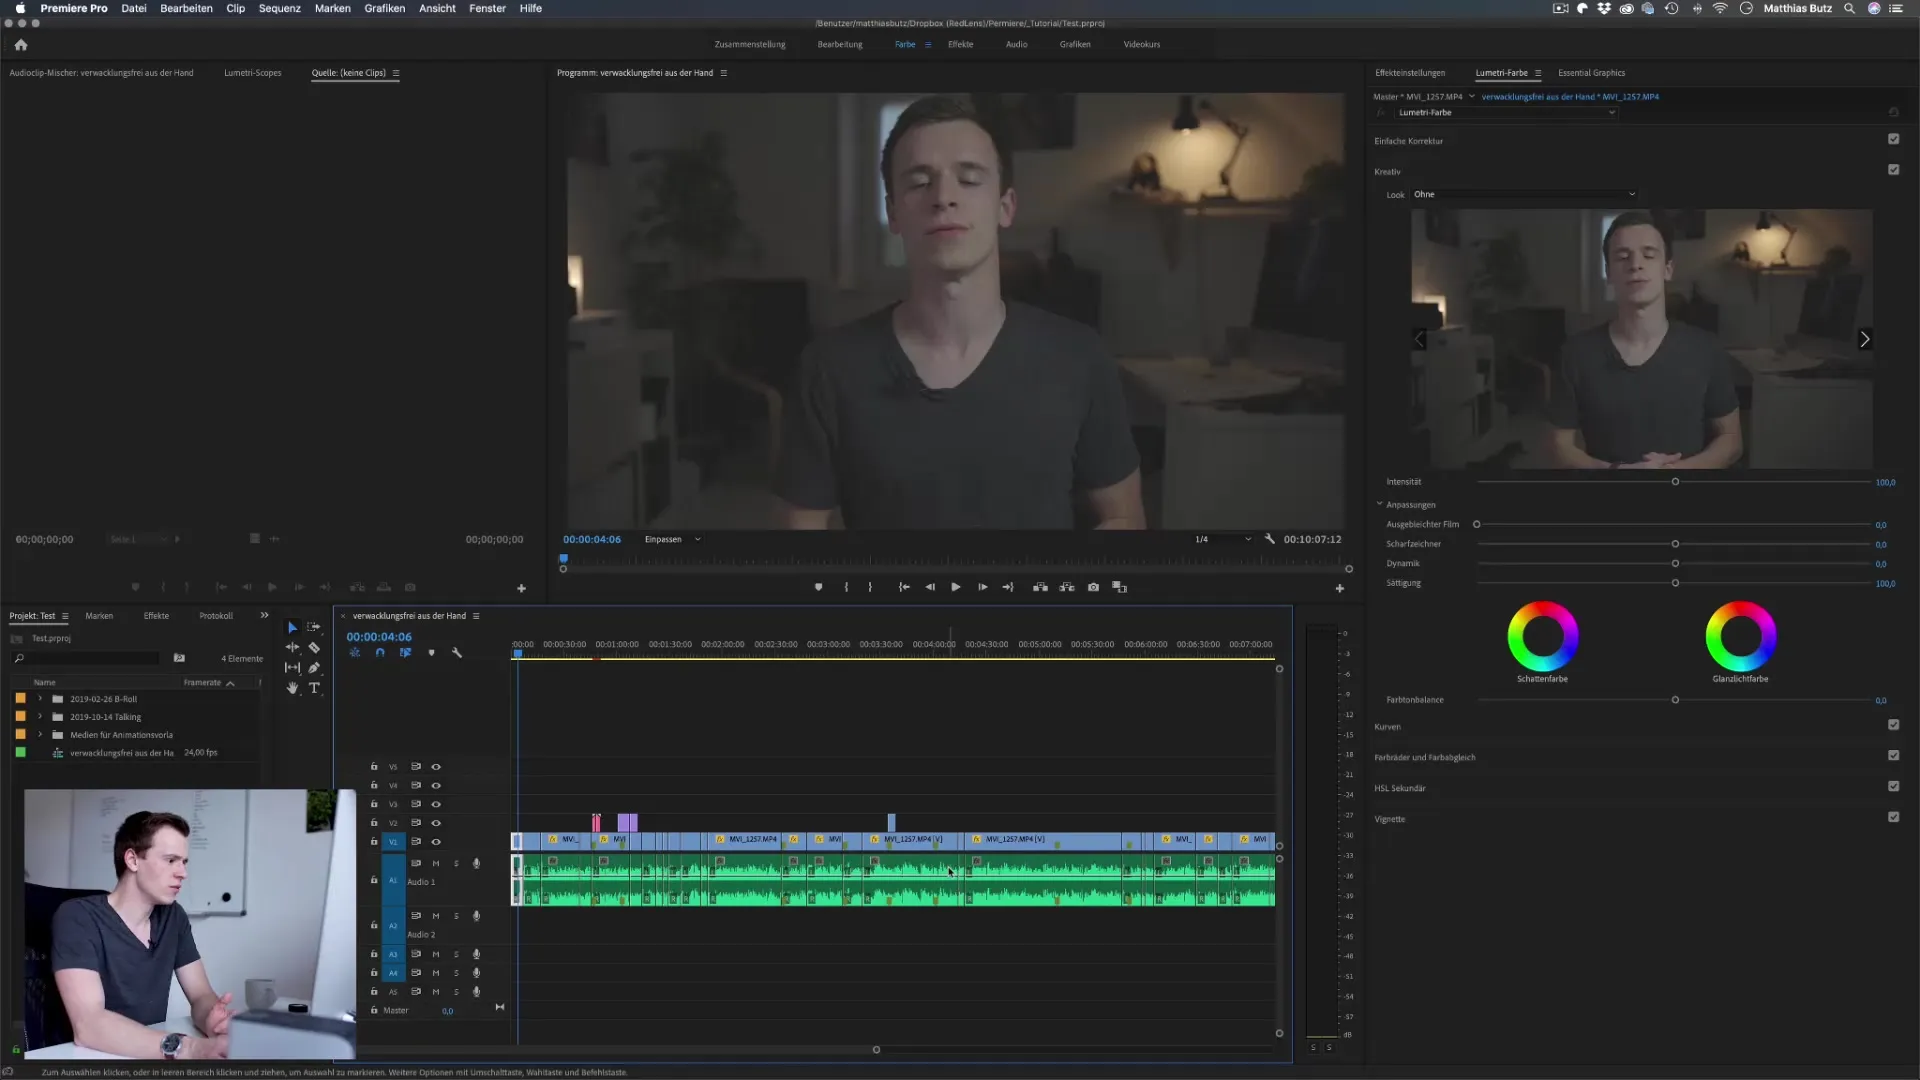Viewport: 1920px width, 1080px height.
Task: Toggle V2 track output eye
Action: (x=436, y=823)
